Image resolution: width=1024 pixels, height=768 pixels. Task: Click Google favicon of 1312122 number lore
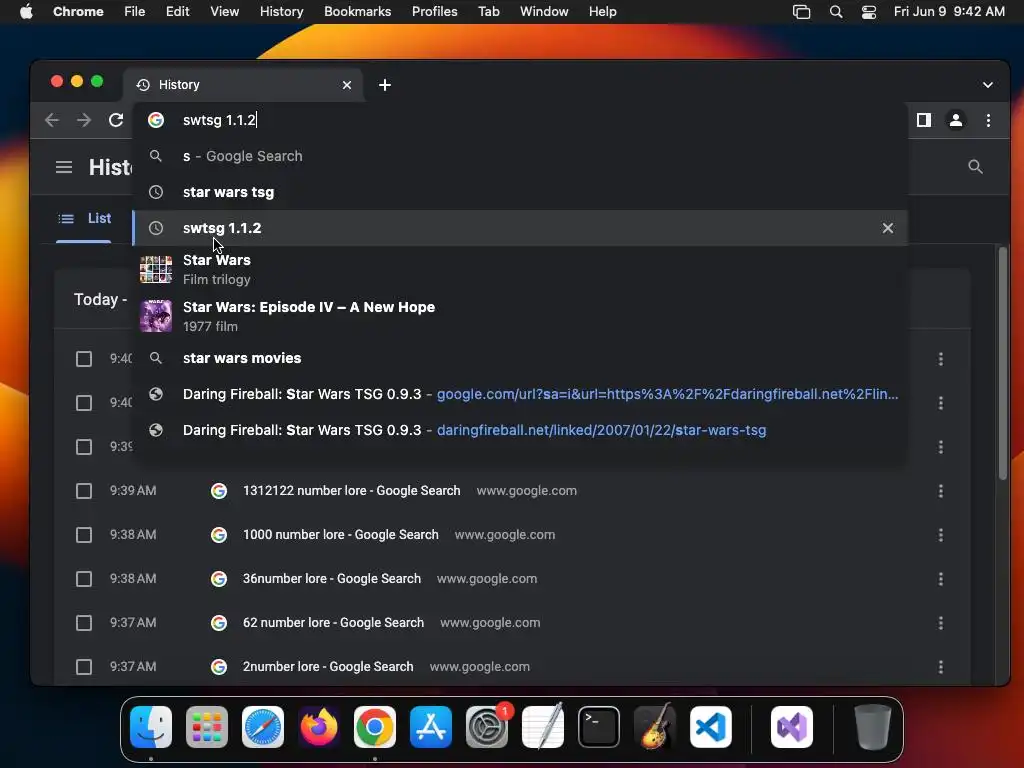click(219, 490)
